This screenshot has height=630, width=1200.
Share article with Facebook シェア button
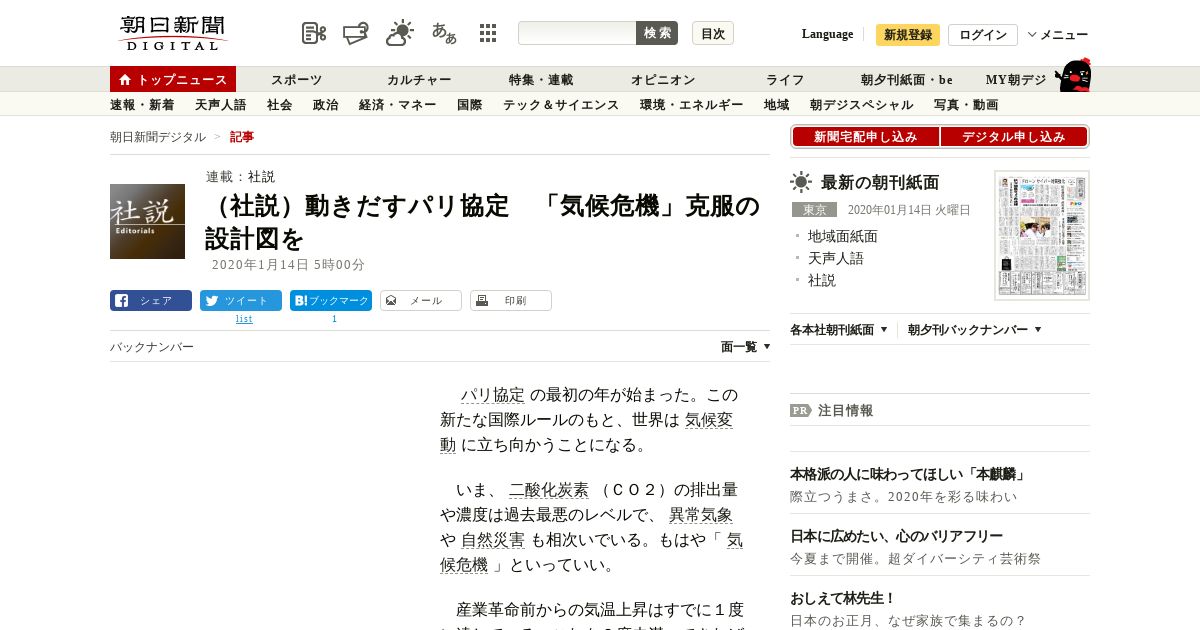(x=151, y=300)
